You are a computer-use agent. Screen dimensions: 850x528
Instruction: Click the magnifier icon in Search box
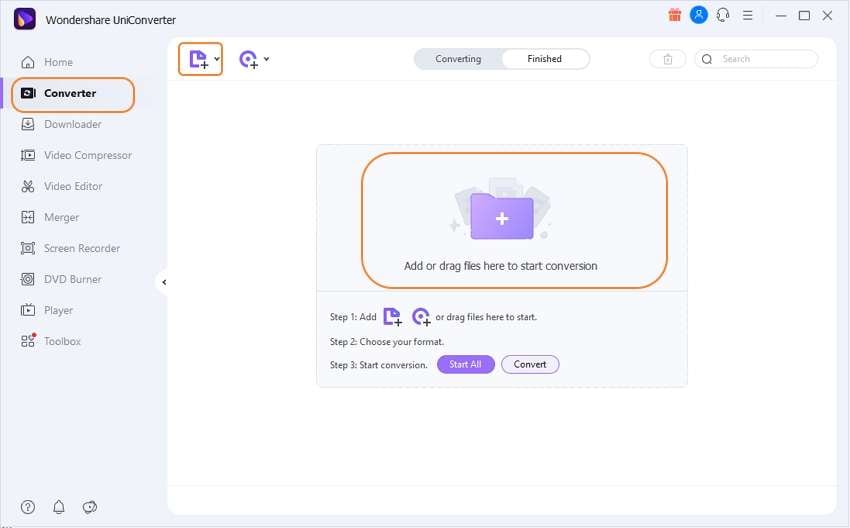(707, 59)
